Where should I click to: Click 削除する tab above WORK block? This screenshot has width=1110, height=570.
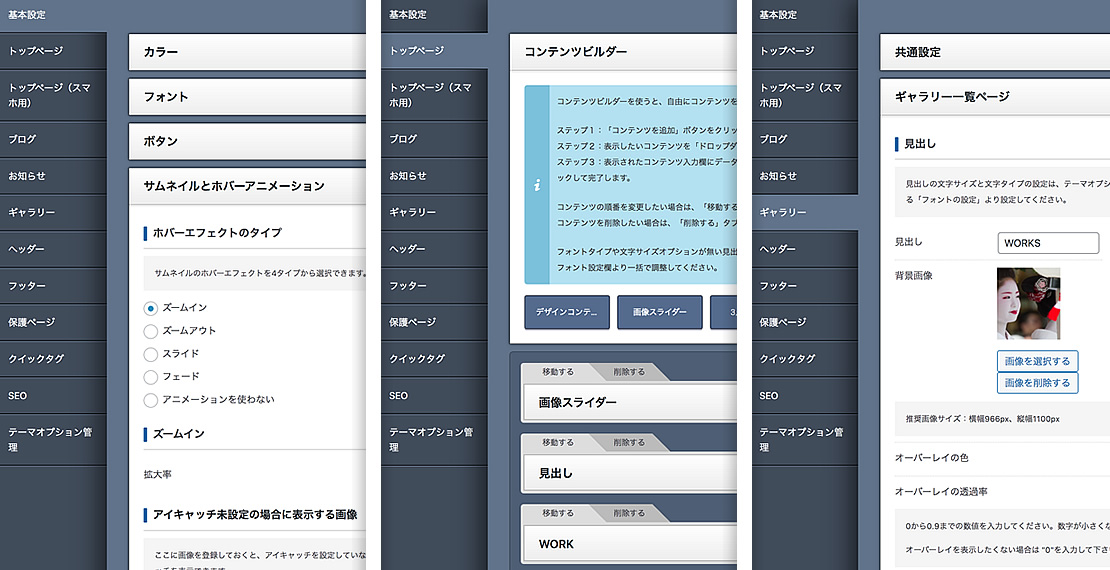point(629,513)
